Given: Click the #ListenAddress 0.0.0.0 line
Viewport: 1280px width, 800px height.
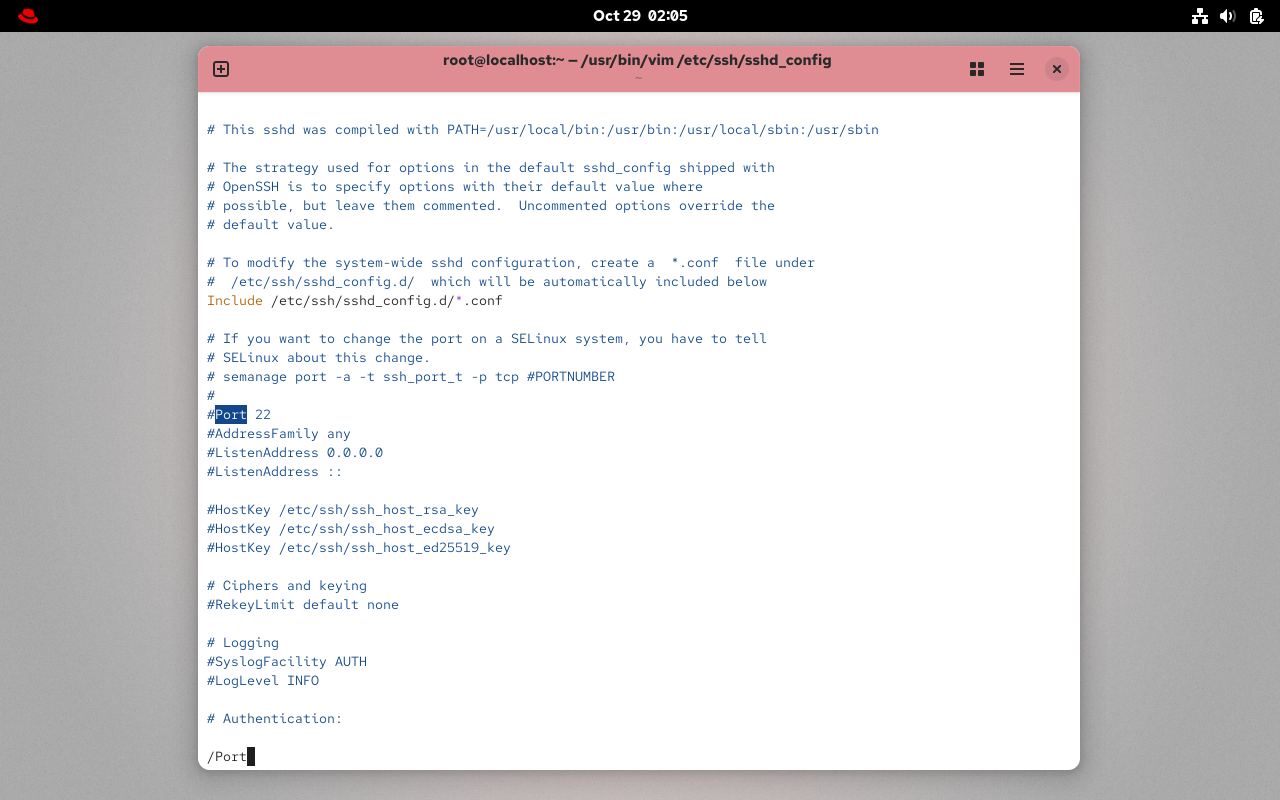Looking at the screenshot, I should pos(295,452).
